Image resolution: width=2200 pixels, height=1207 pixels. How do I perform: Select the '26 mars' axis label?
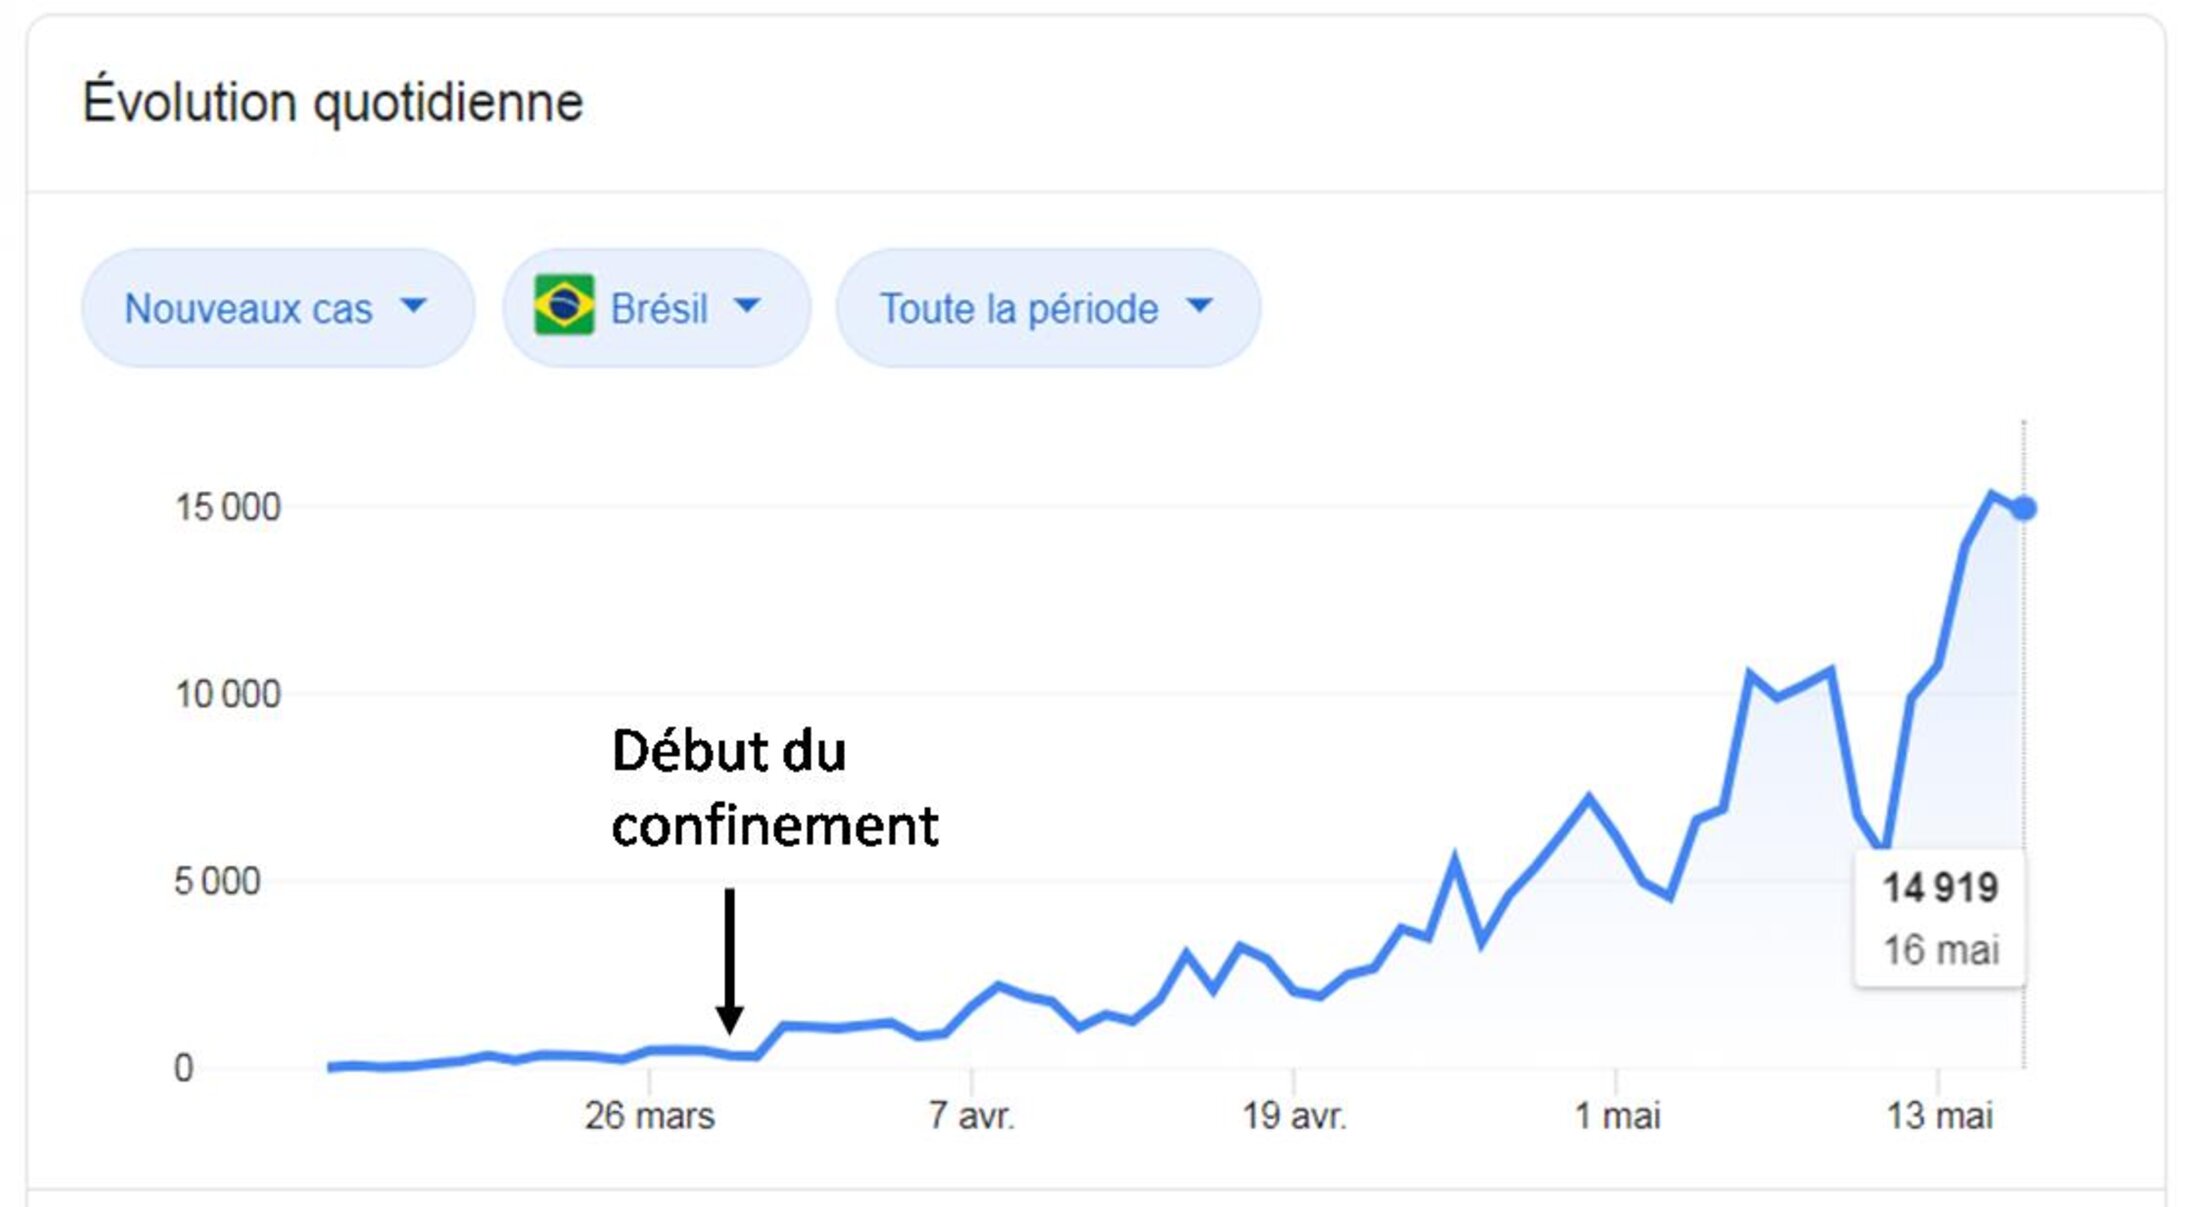[x=650, y=1116]
